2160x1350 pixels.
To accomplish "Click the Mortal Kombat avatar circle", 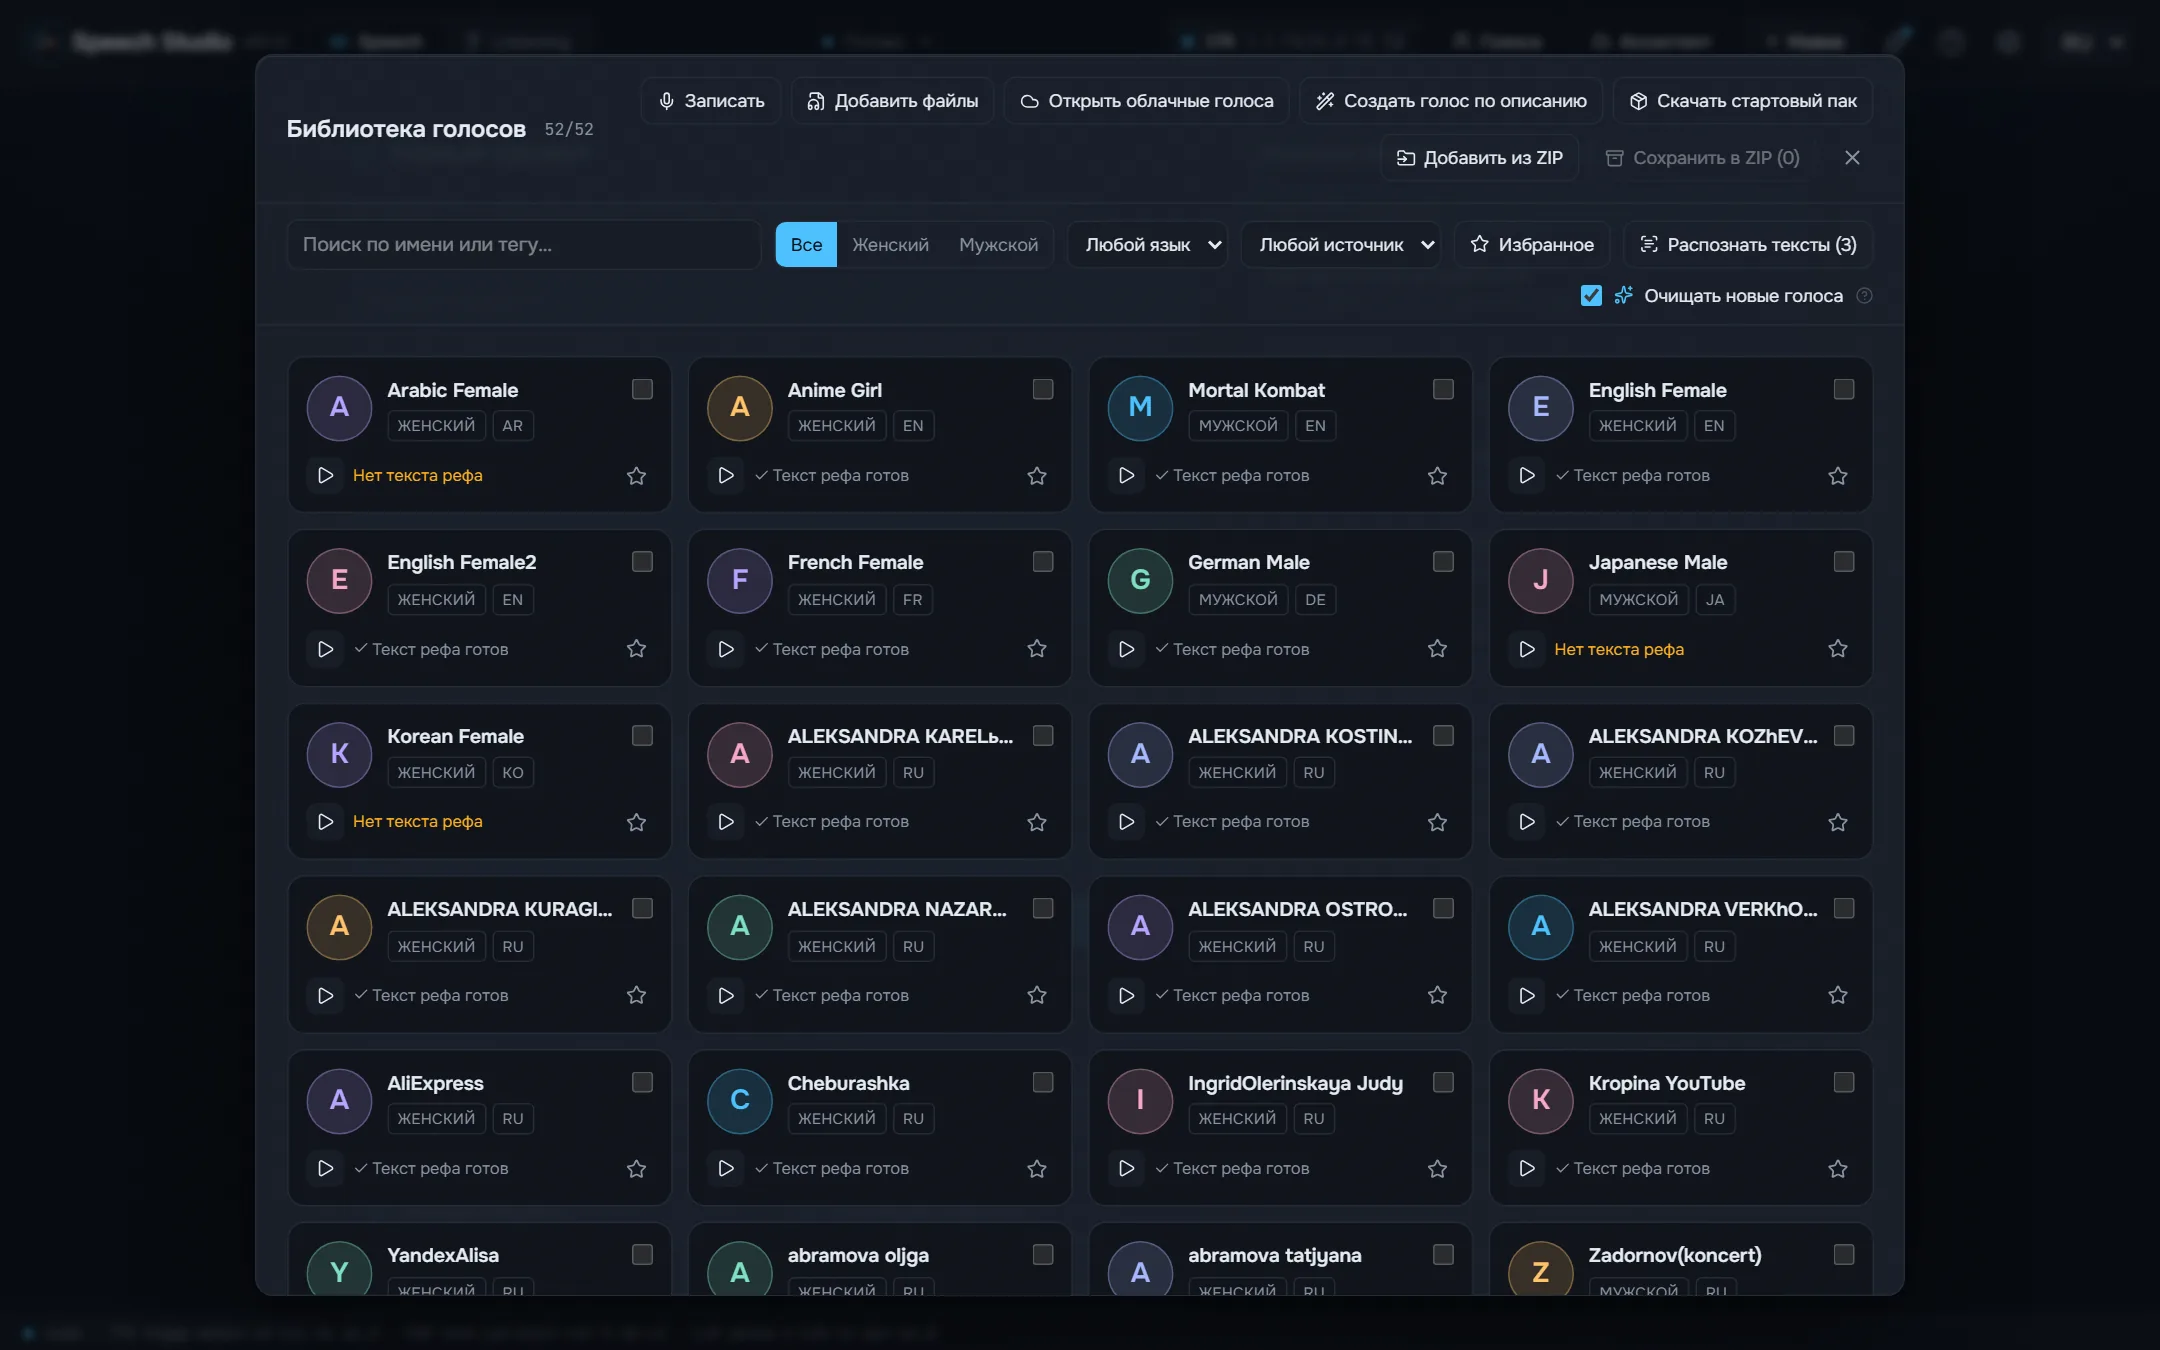I will [x=1140, y=407].
